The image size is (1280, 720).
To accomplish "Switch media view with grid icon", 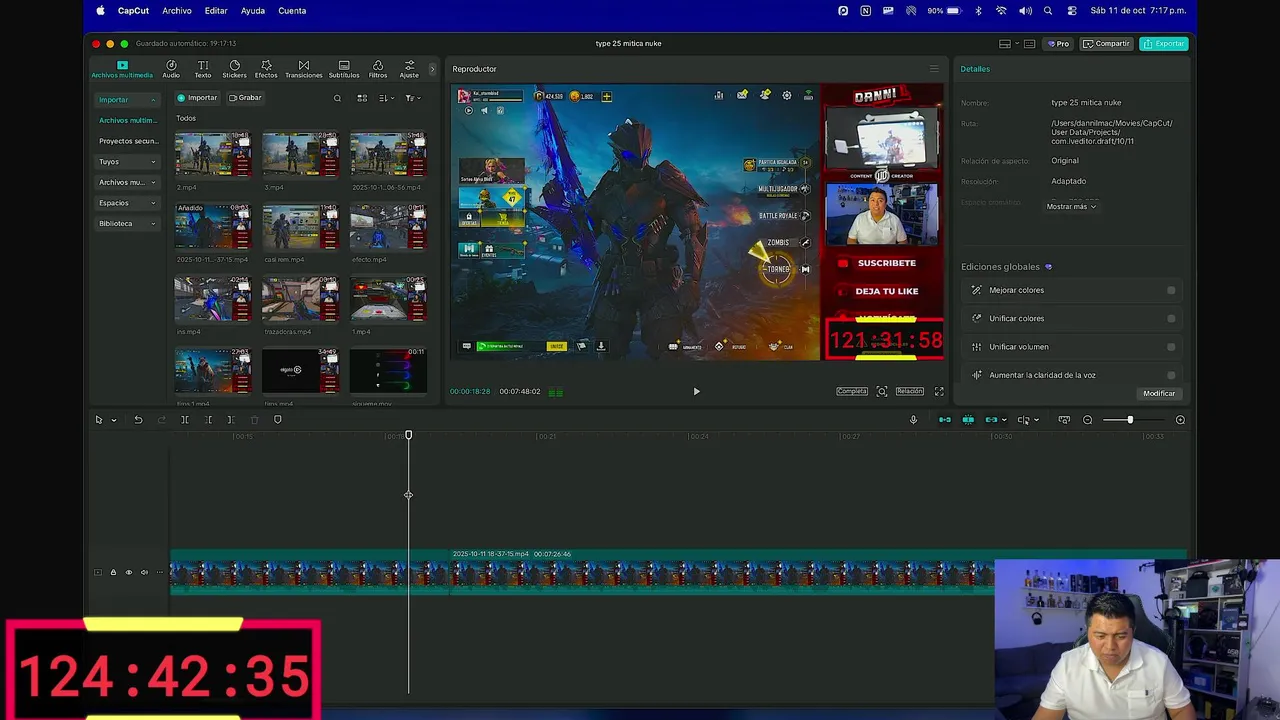I will pyautogui.click(x=362, y=98).
